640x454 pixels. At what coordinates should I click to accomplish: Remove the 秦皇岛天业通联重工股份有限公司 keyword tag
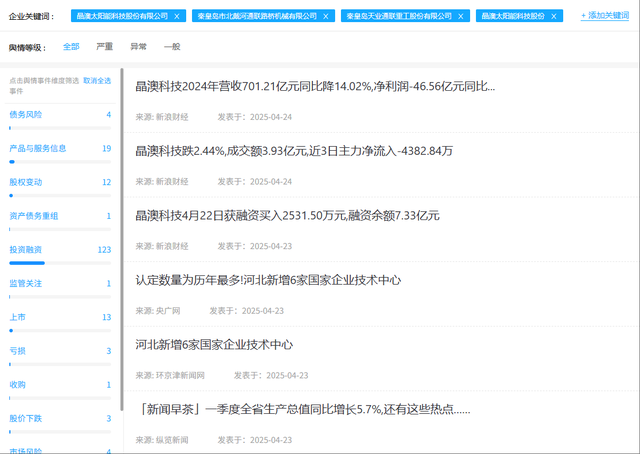(461, 16)
